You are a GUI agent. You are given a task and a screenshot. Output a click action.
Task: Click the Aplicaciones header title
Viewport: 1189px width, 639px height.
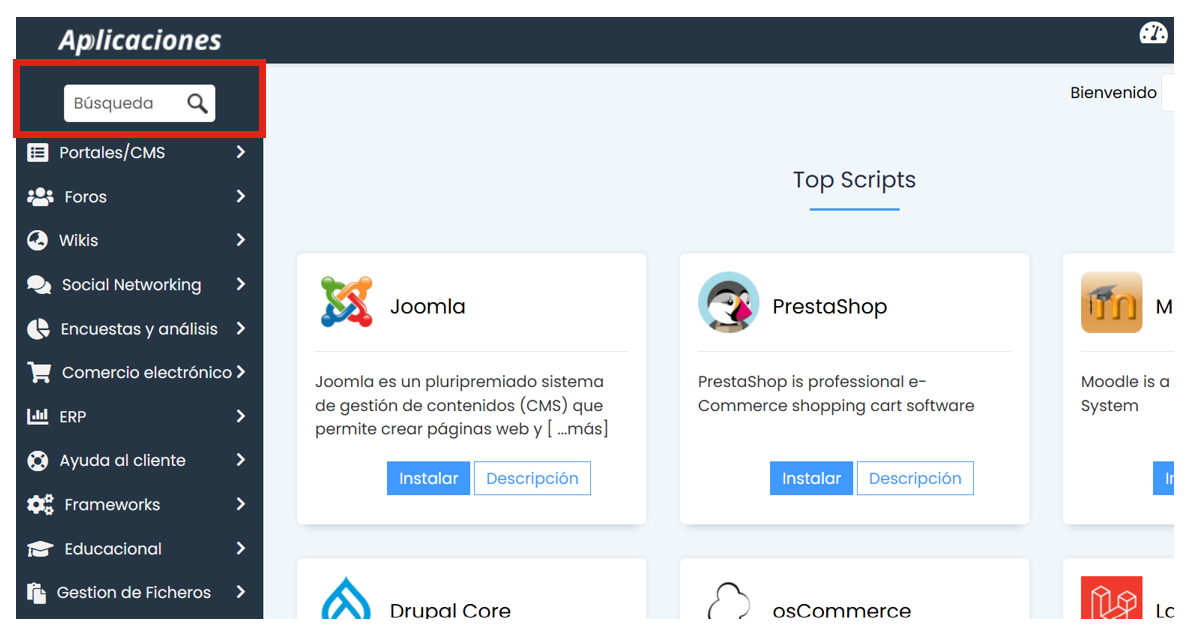click(140, 40)
